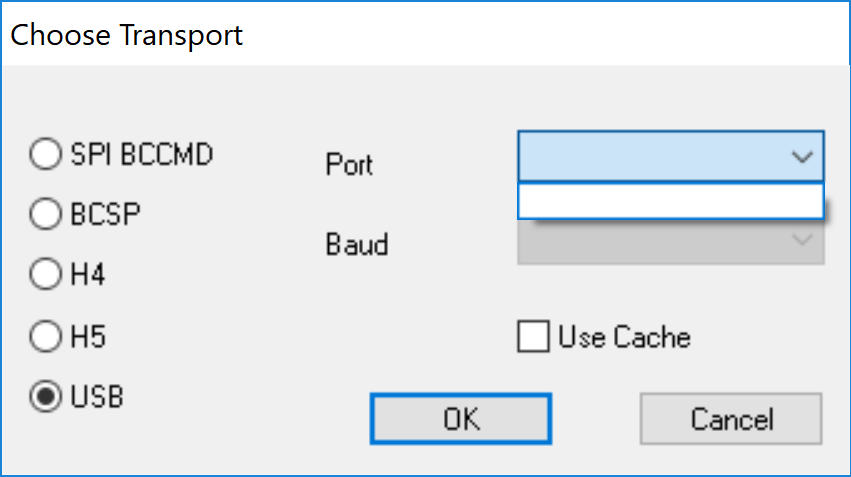The width and height of the screenshot is (851, 477).
Task: Select the USB radio button
Action: click(45, 396)
